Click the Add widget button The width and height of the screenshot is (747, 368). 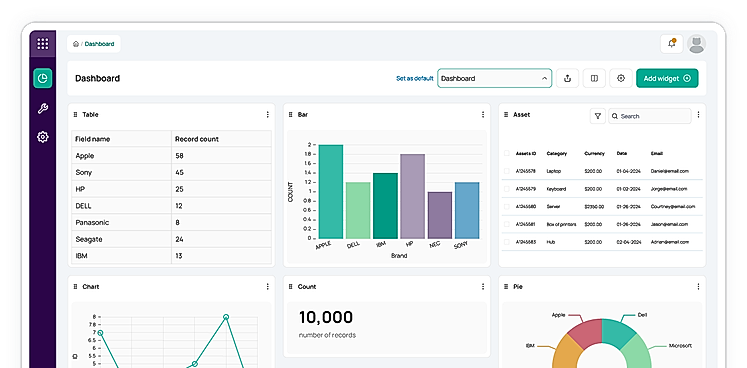pos(667,78)
